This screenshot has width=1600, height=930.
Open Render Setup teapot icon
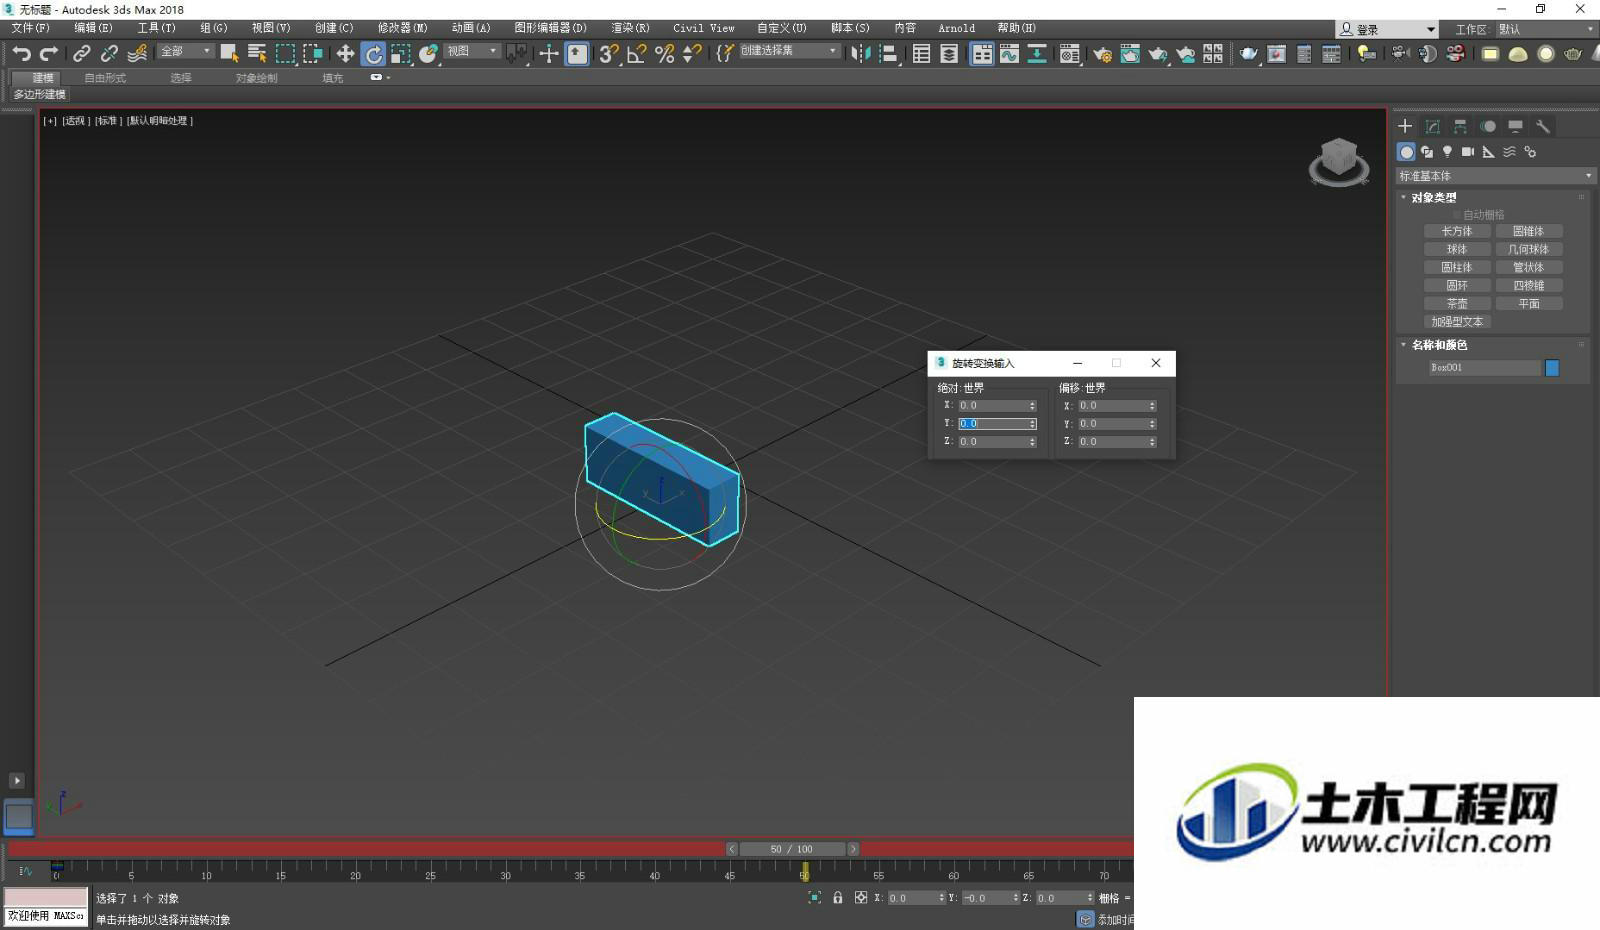[1102, 53]
